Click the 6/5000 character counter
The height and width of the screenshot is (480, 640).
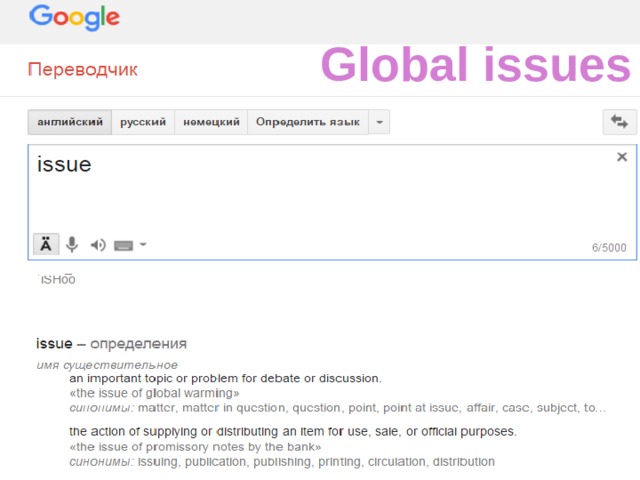[609, 248]
